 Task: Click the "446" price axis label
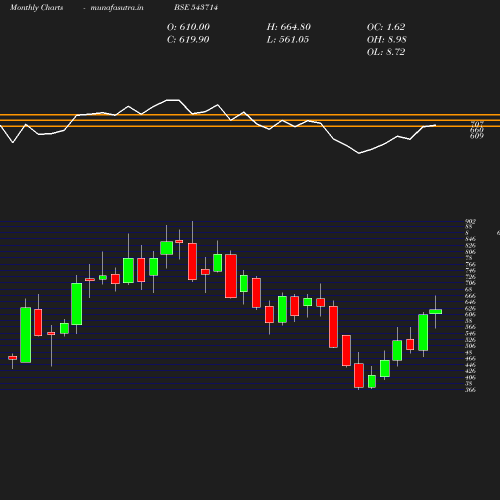point(470,365)
